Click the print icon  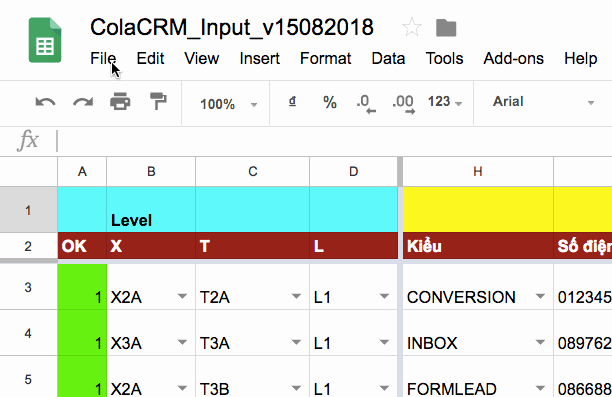tap(120, 101)
